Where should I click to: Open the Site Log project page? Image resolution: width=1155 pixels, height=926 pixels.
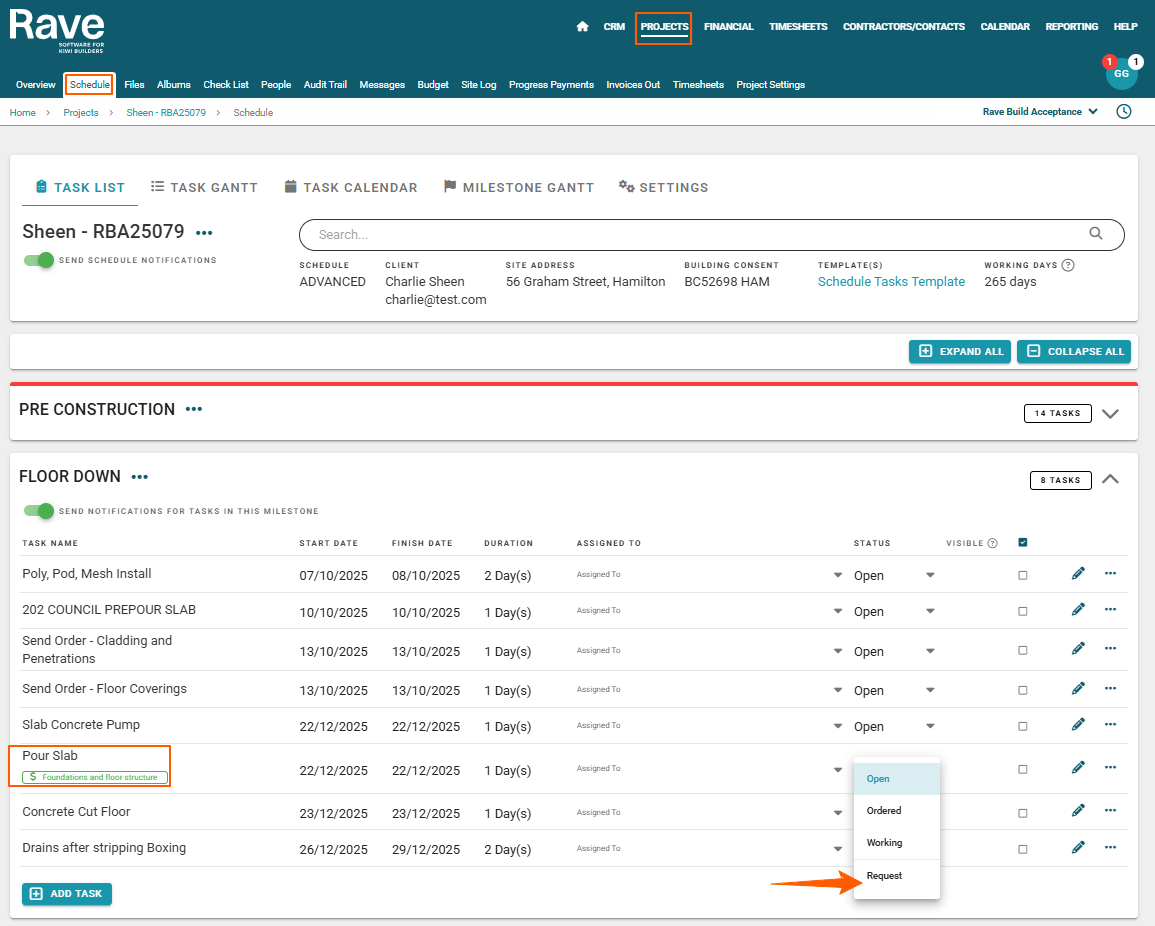(479, 85)
